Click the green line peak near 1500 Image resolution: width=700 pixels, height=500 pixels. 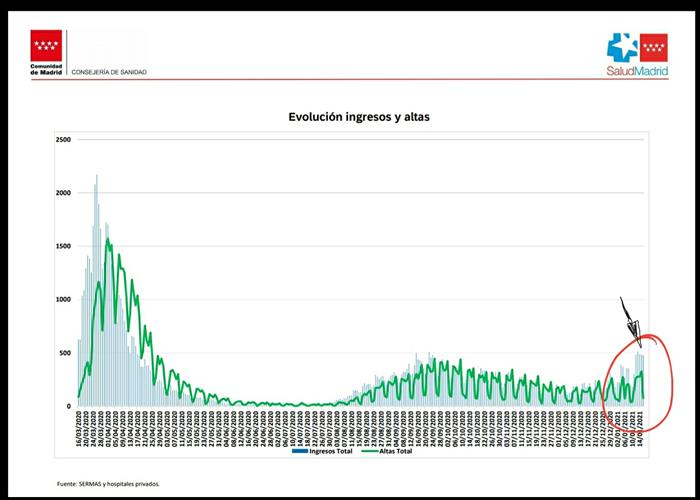[x=107, y=240]
